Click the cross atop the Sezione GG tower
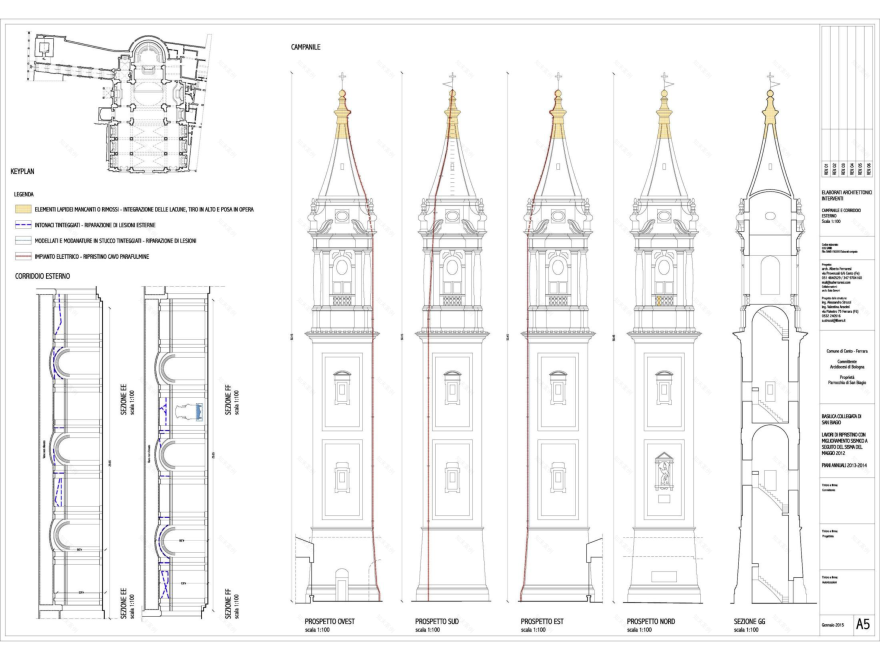Screen dimensions: 880x660 point(769,78)
